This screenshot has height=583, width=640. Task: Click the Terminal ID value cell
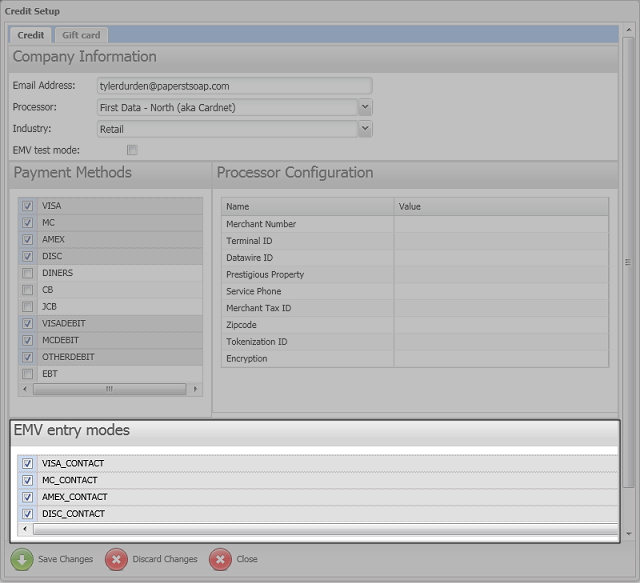[500, 241]
